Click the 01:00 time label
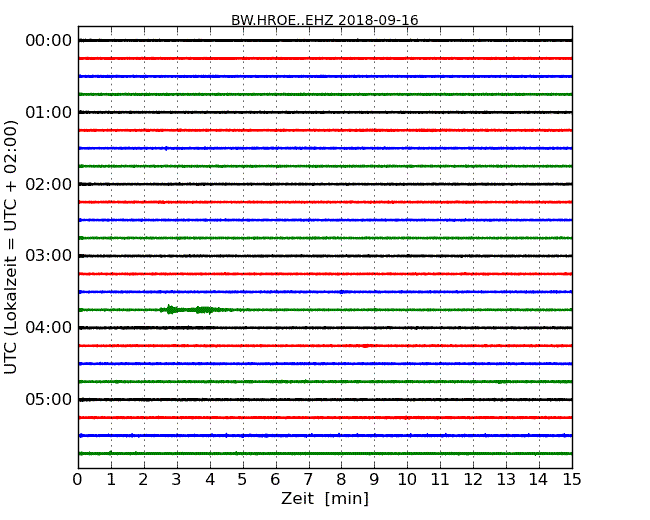The width and height of the screenshot is (650, 520). tap(49, 112)
